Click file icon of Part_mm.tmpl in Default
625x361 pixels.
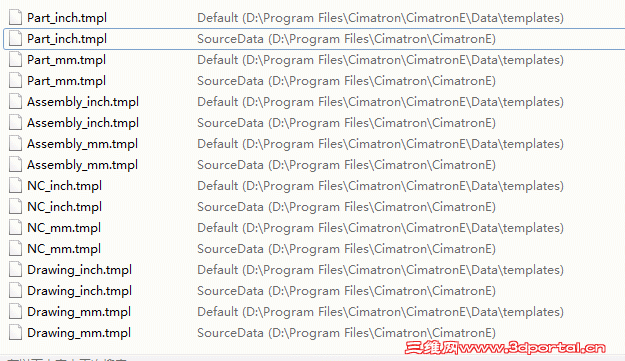pos(15,60)
